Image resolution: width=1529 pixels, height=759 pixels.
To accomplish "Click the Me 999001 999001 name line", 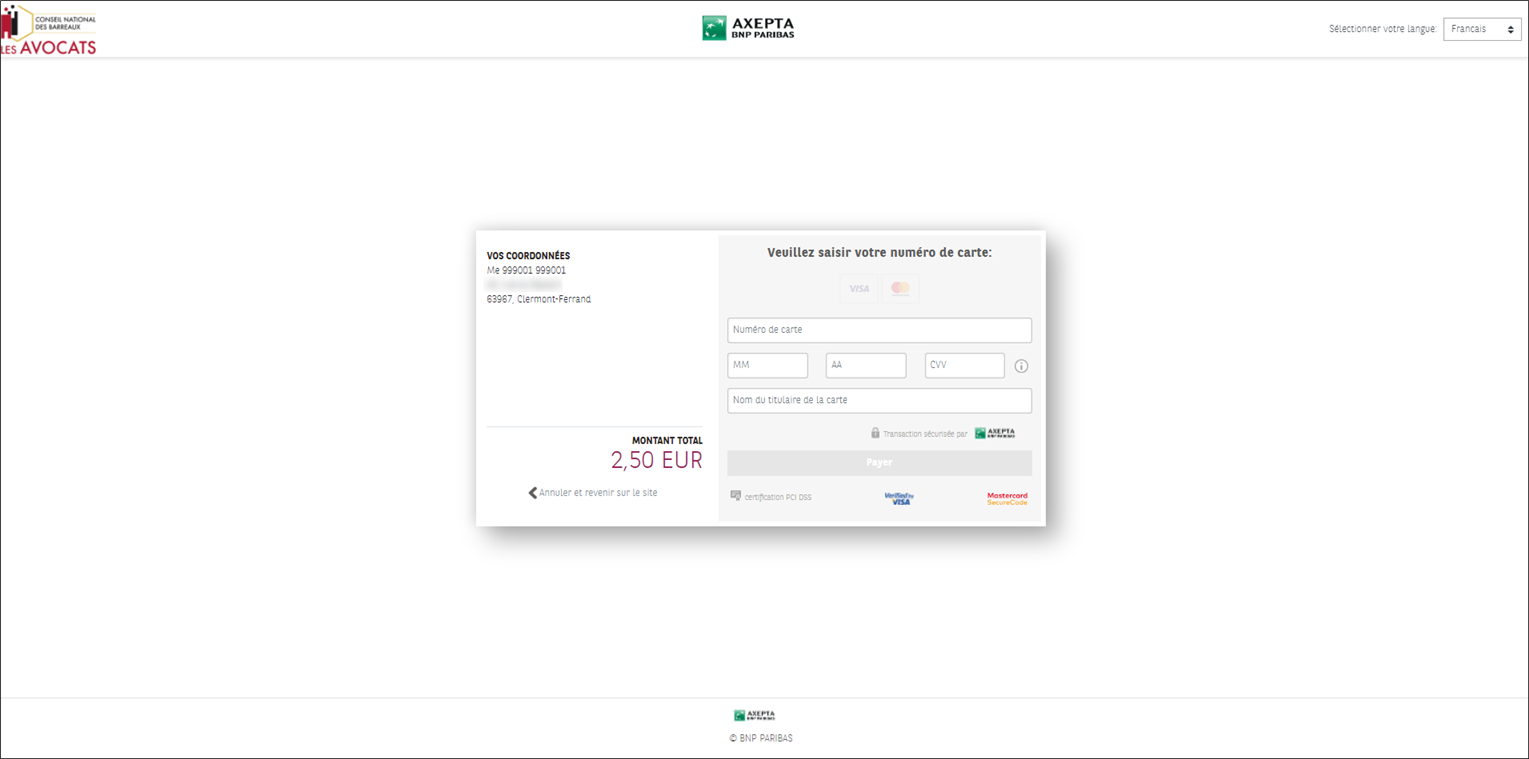I will coord(526,270).
